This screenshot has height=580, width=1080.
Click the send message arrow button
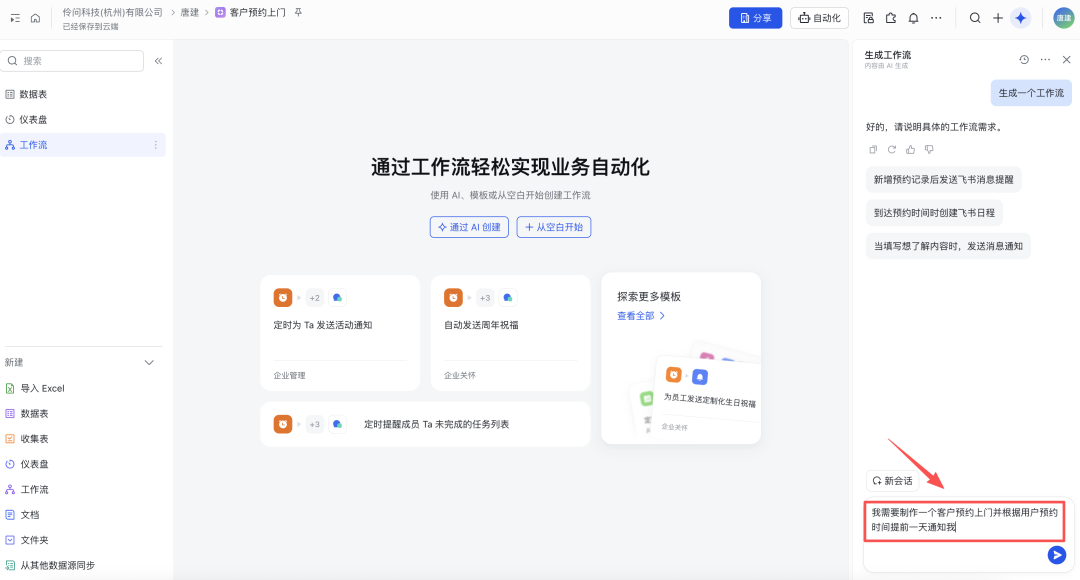(x=1056, y=555)
